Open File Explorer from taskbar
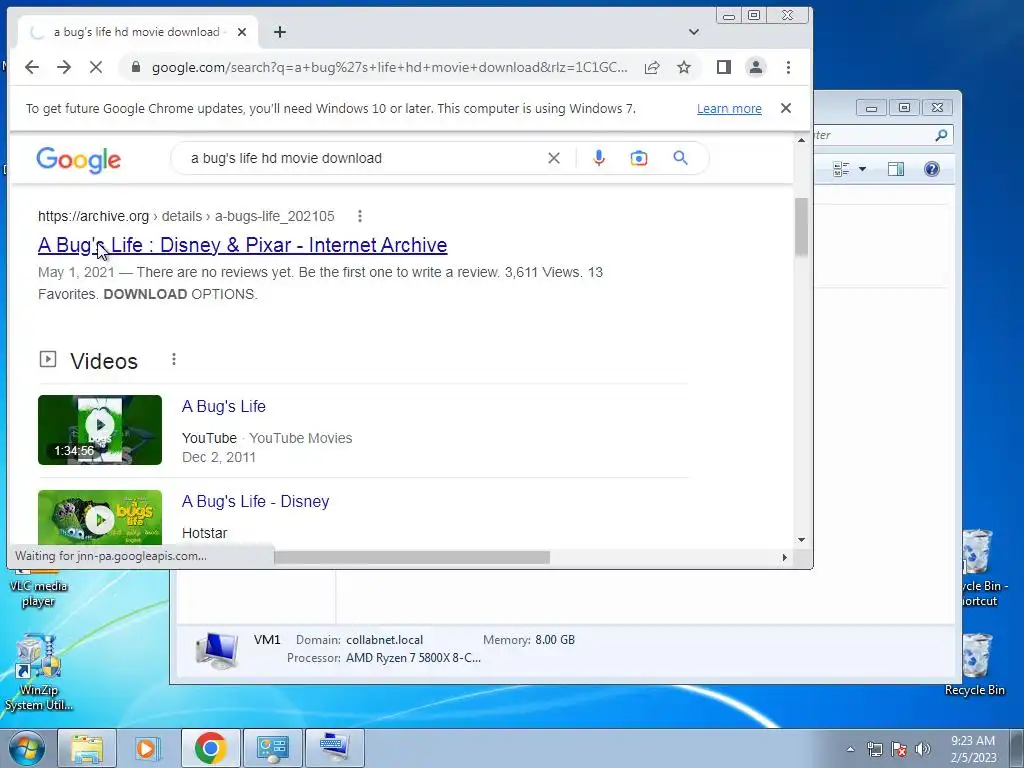Image resolution: width=1024 pixels, height=768 pixels. 87,748
